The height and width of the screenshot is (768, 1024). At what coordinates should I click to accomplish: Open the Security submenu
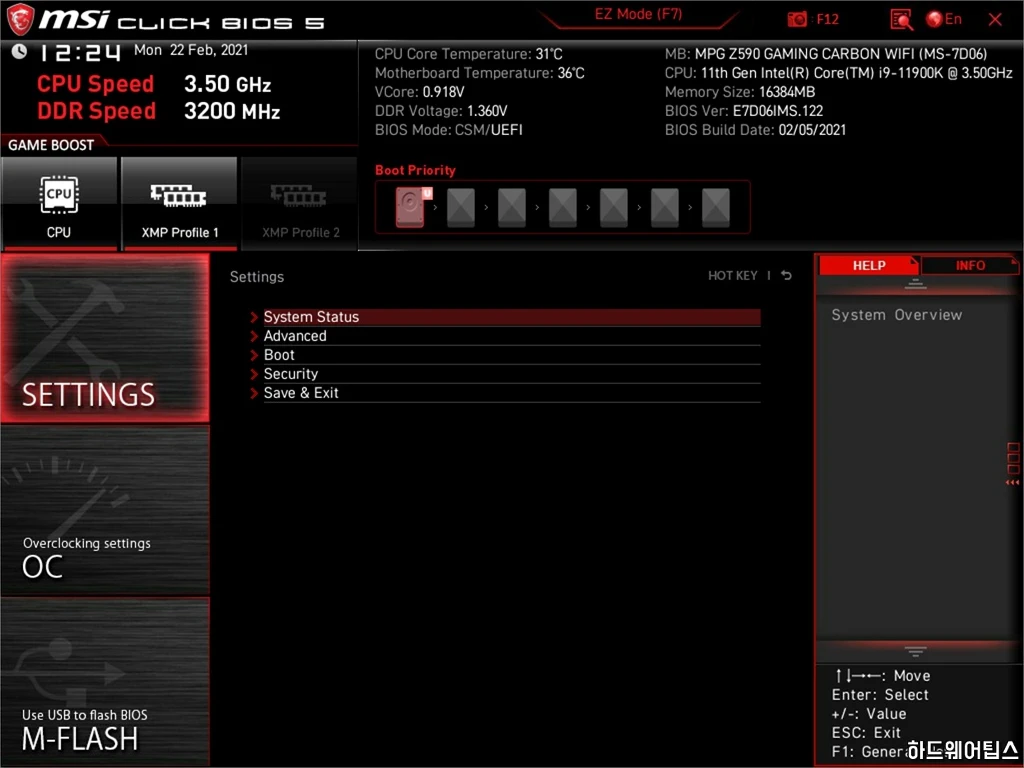pos(511,374)
